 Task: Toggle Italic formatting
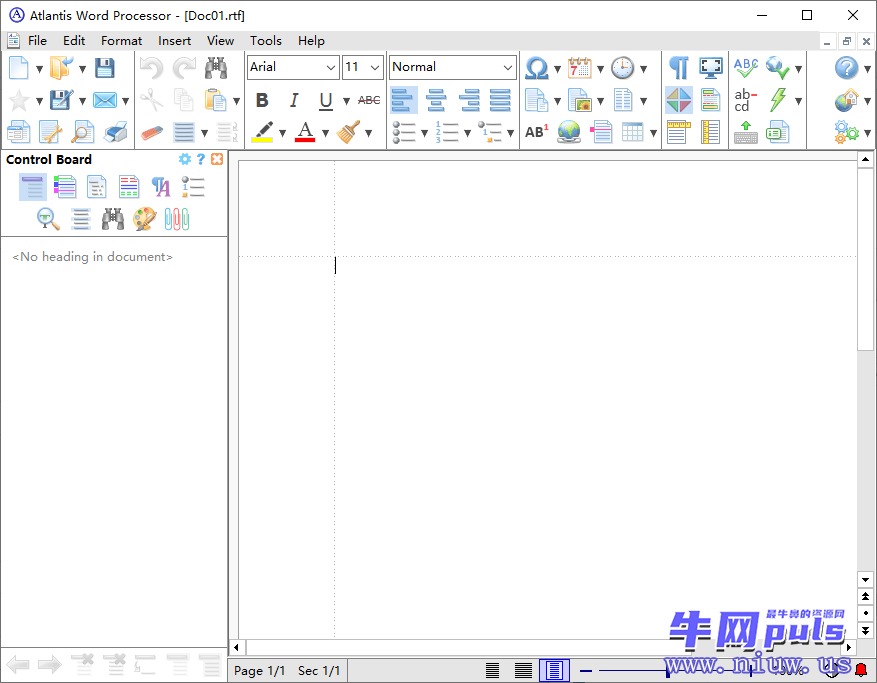294,100
